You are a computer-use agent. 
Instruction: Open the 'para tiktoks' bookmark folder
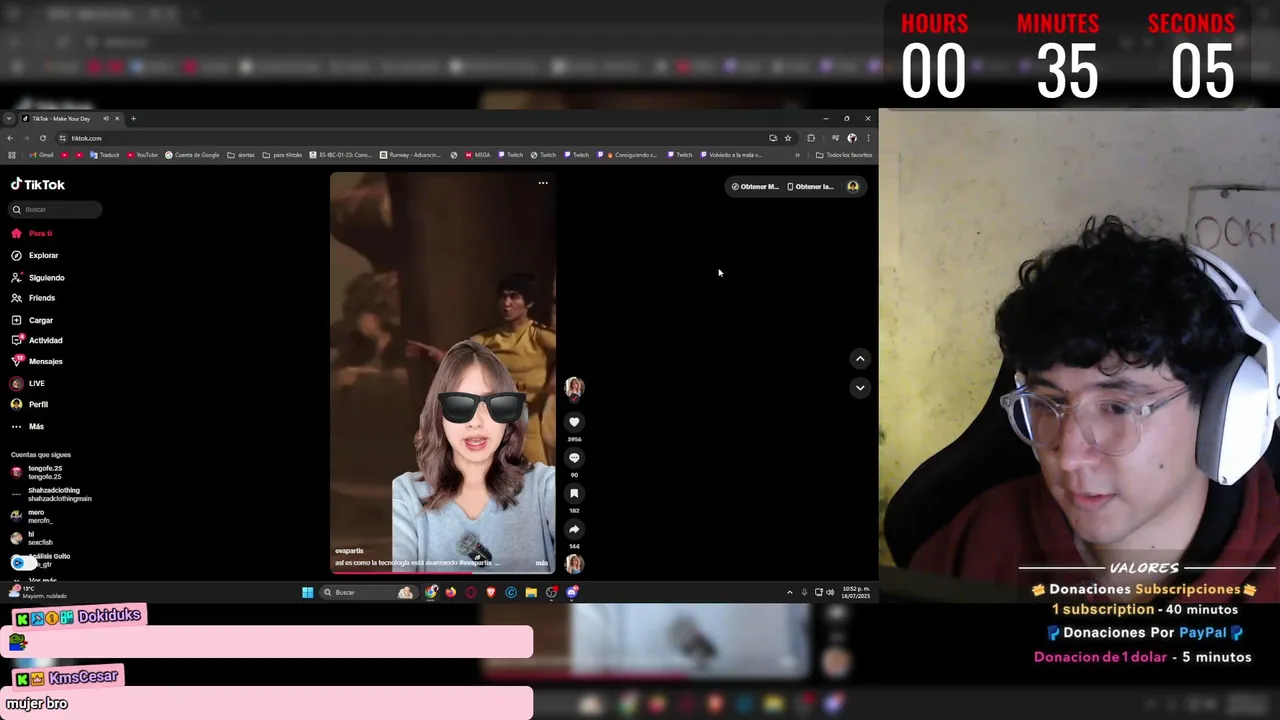(x=282, y=155)
